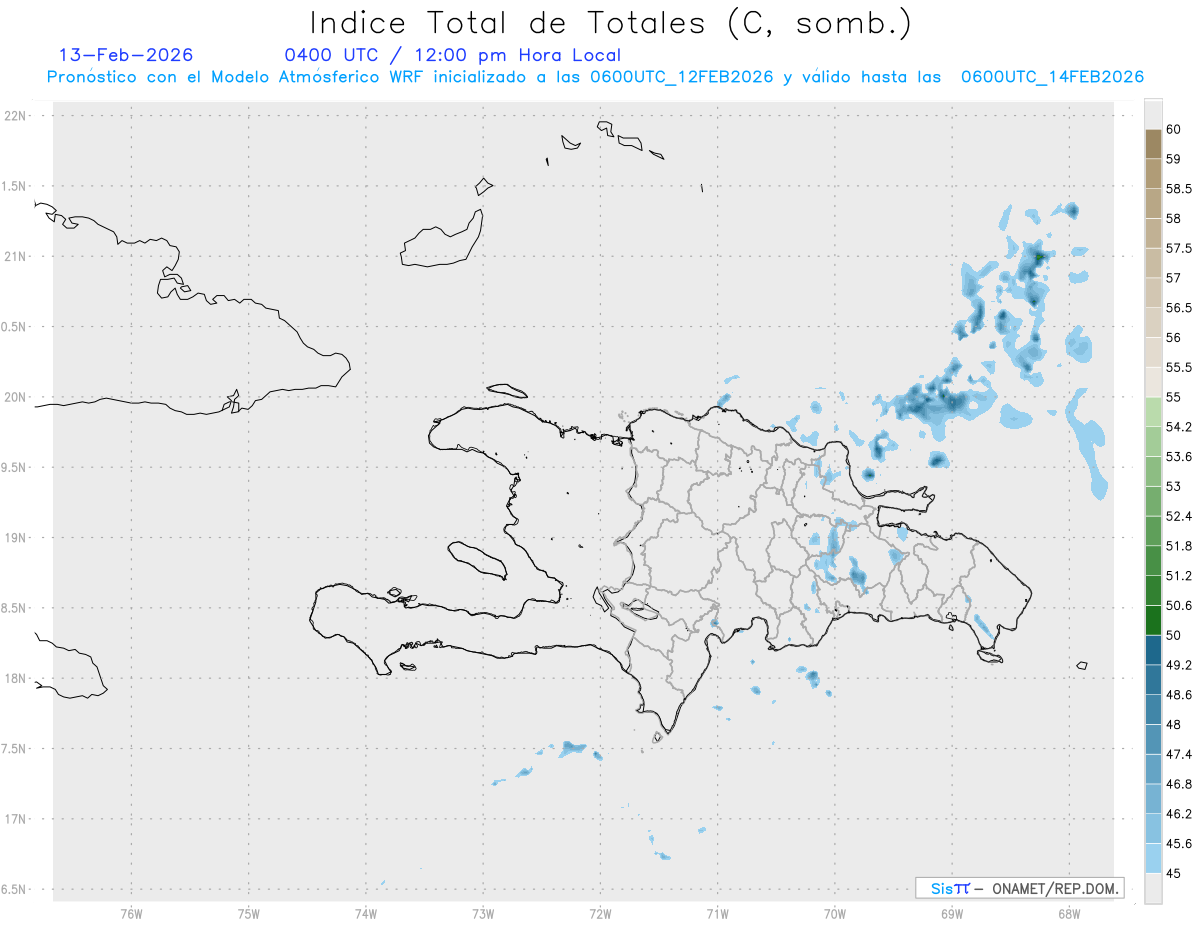
Task: Click the pale green swatch between 54.2 and 55
Action: [1153, 412]
